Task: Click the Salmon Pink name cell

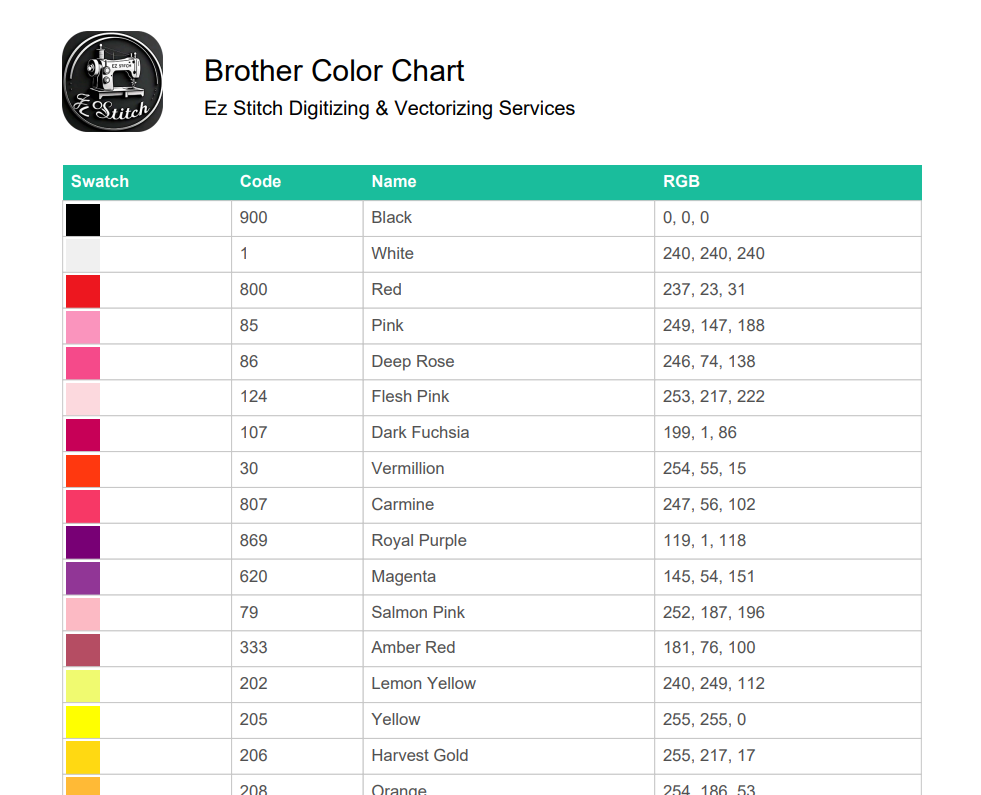Action: [x=509, y=613]
